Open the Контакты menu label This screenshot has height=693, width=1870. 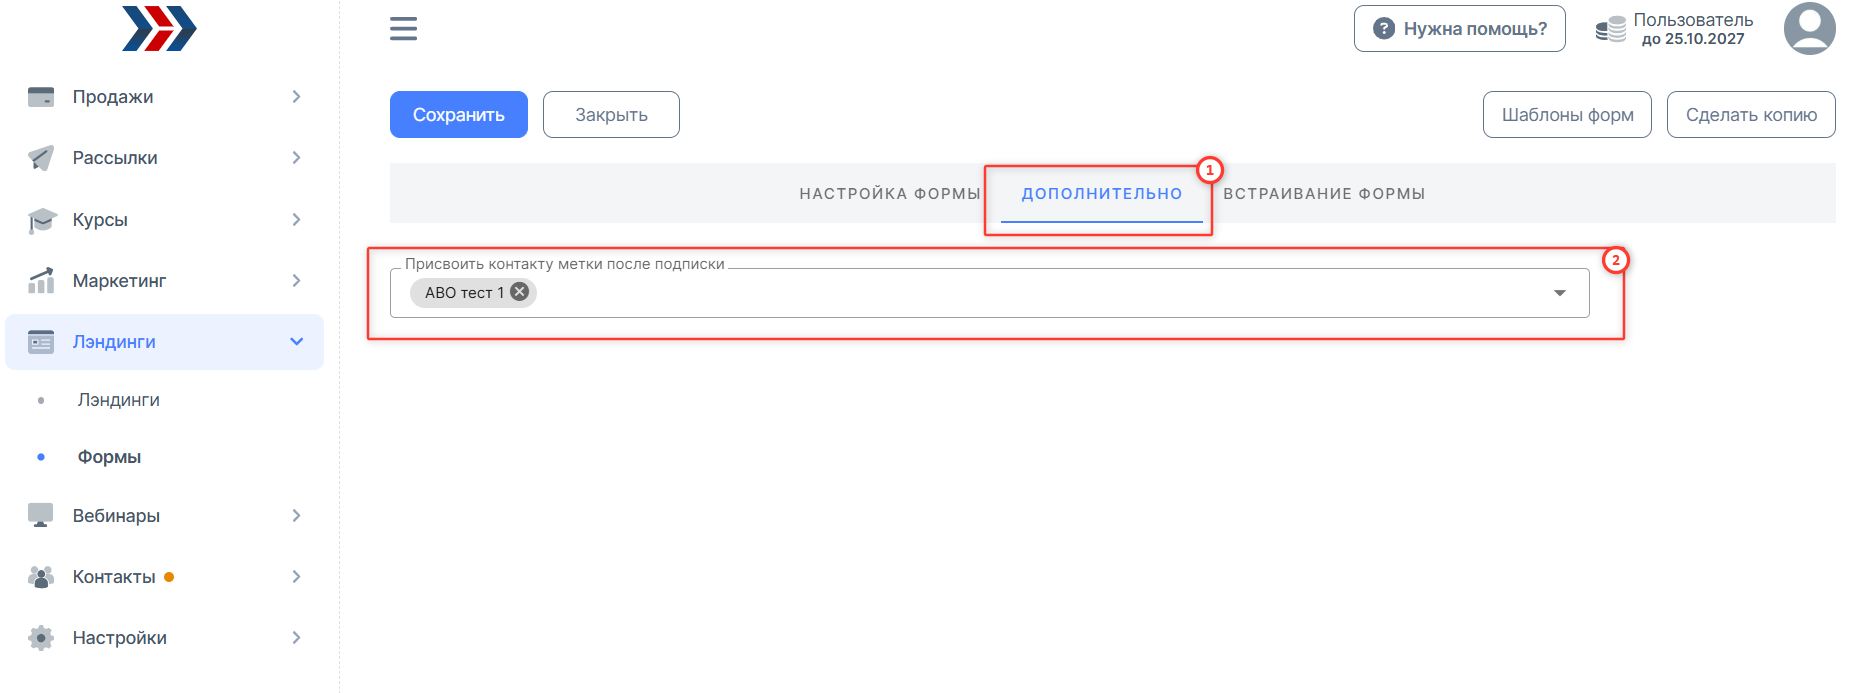coord(114,577)
